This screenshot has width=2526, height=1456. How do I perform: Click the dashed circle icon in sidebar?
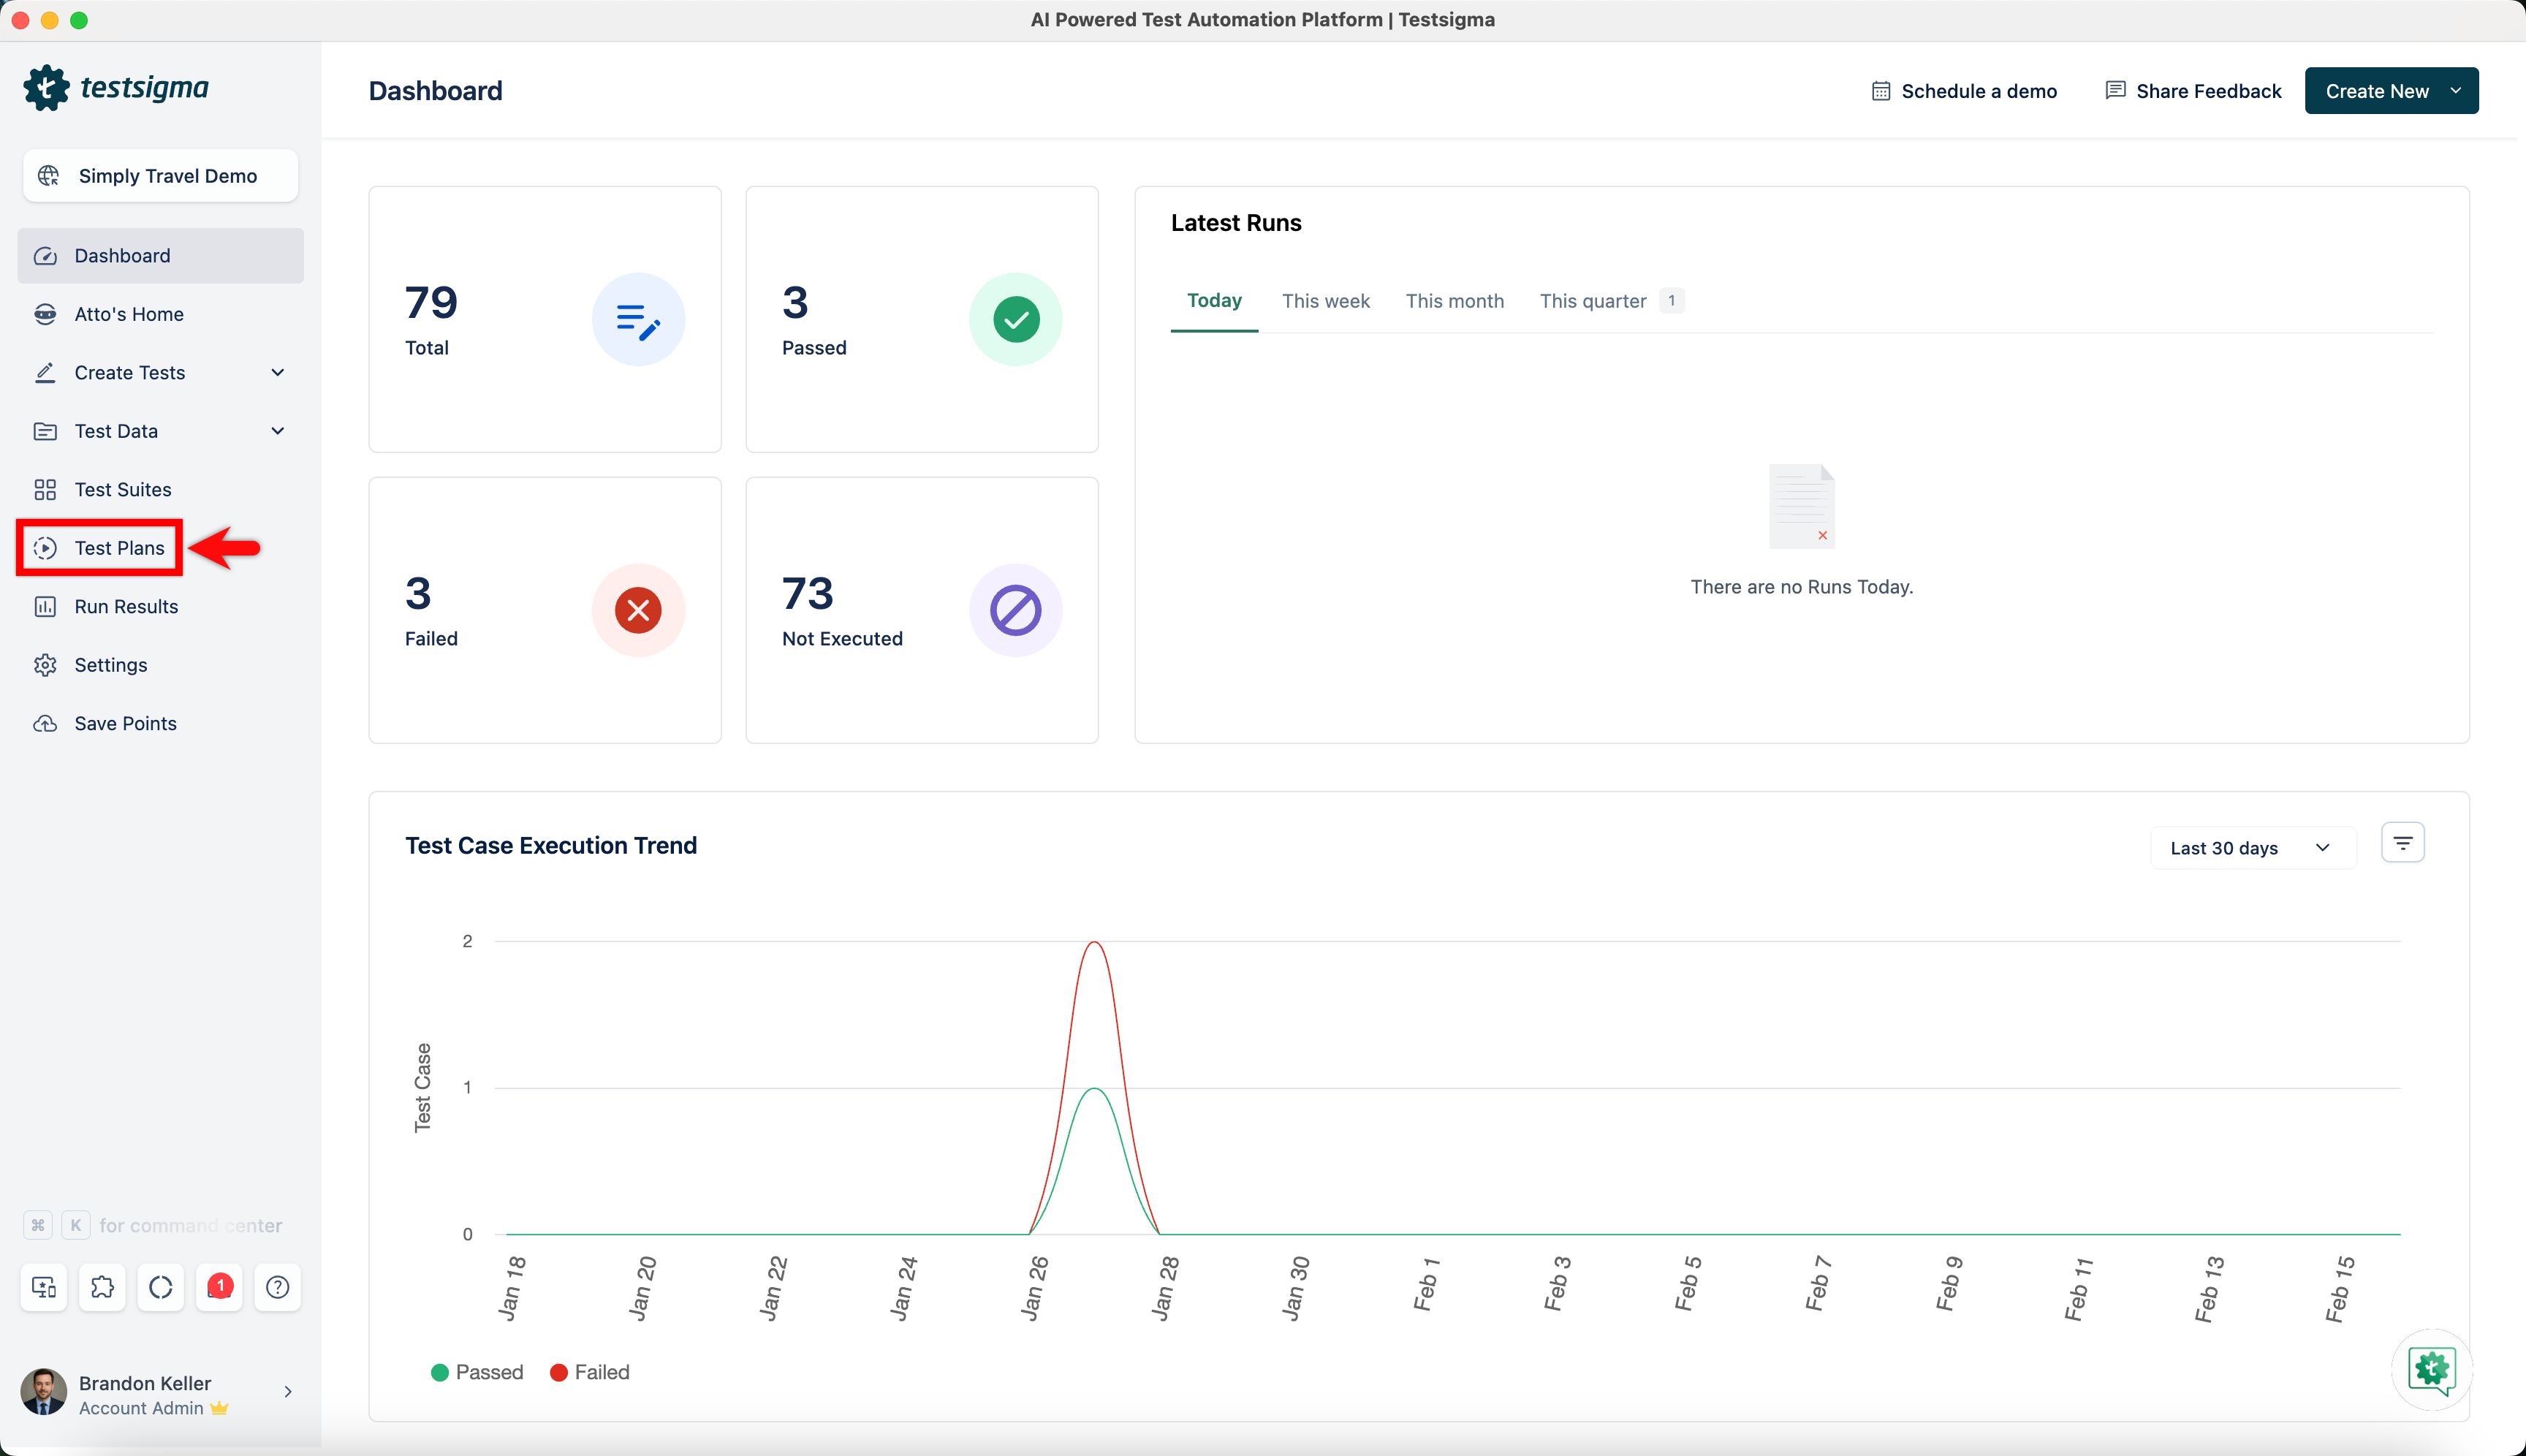pyautogui.click(x=161, y=1287)
